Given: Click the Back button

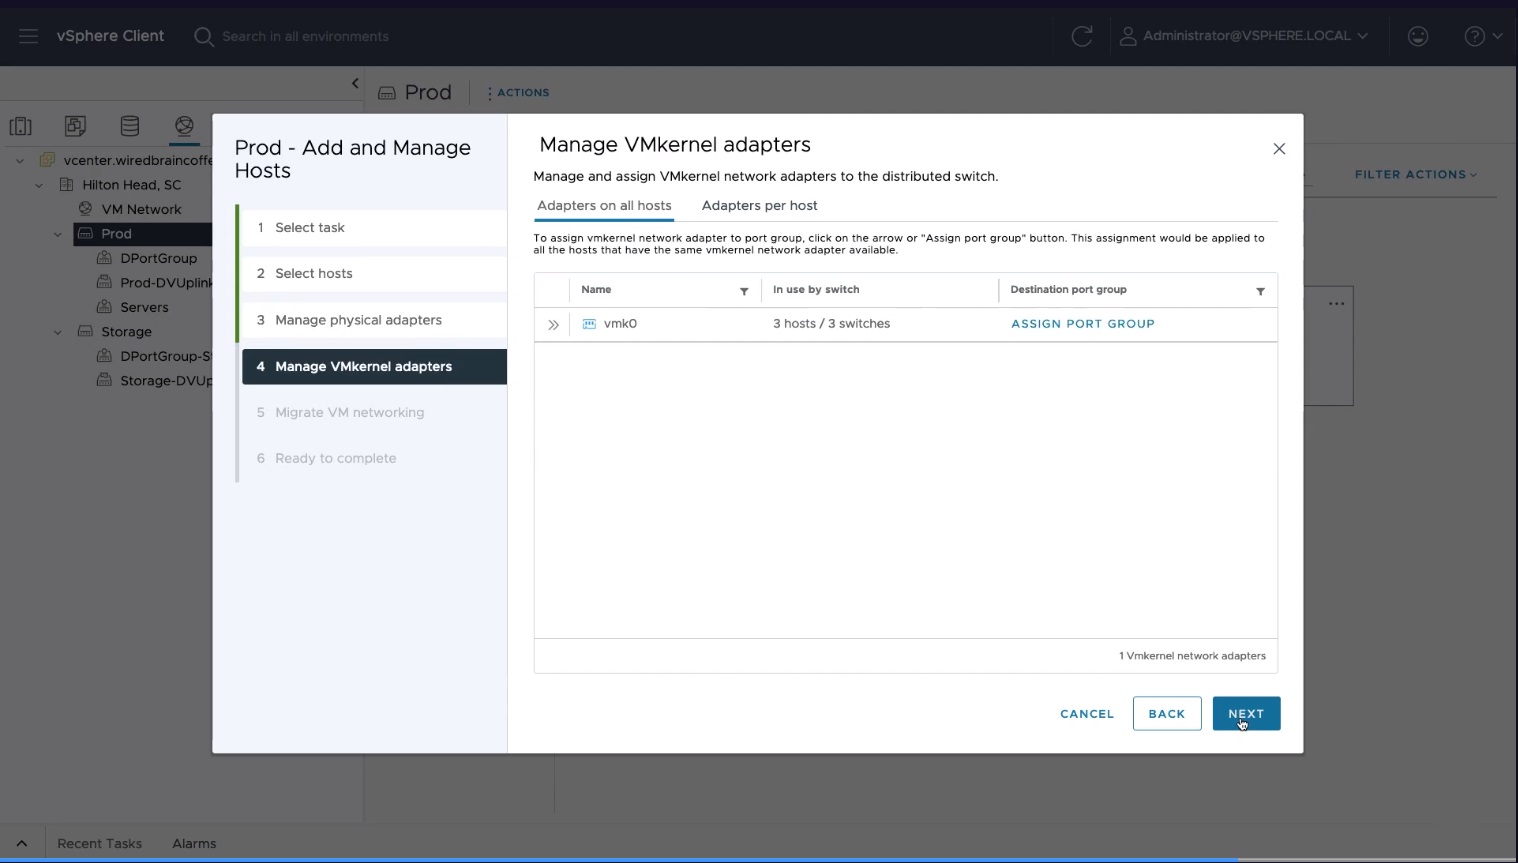Looking at the screenshot, I should (1166, 714).
